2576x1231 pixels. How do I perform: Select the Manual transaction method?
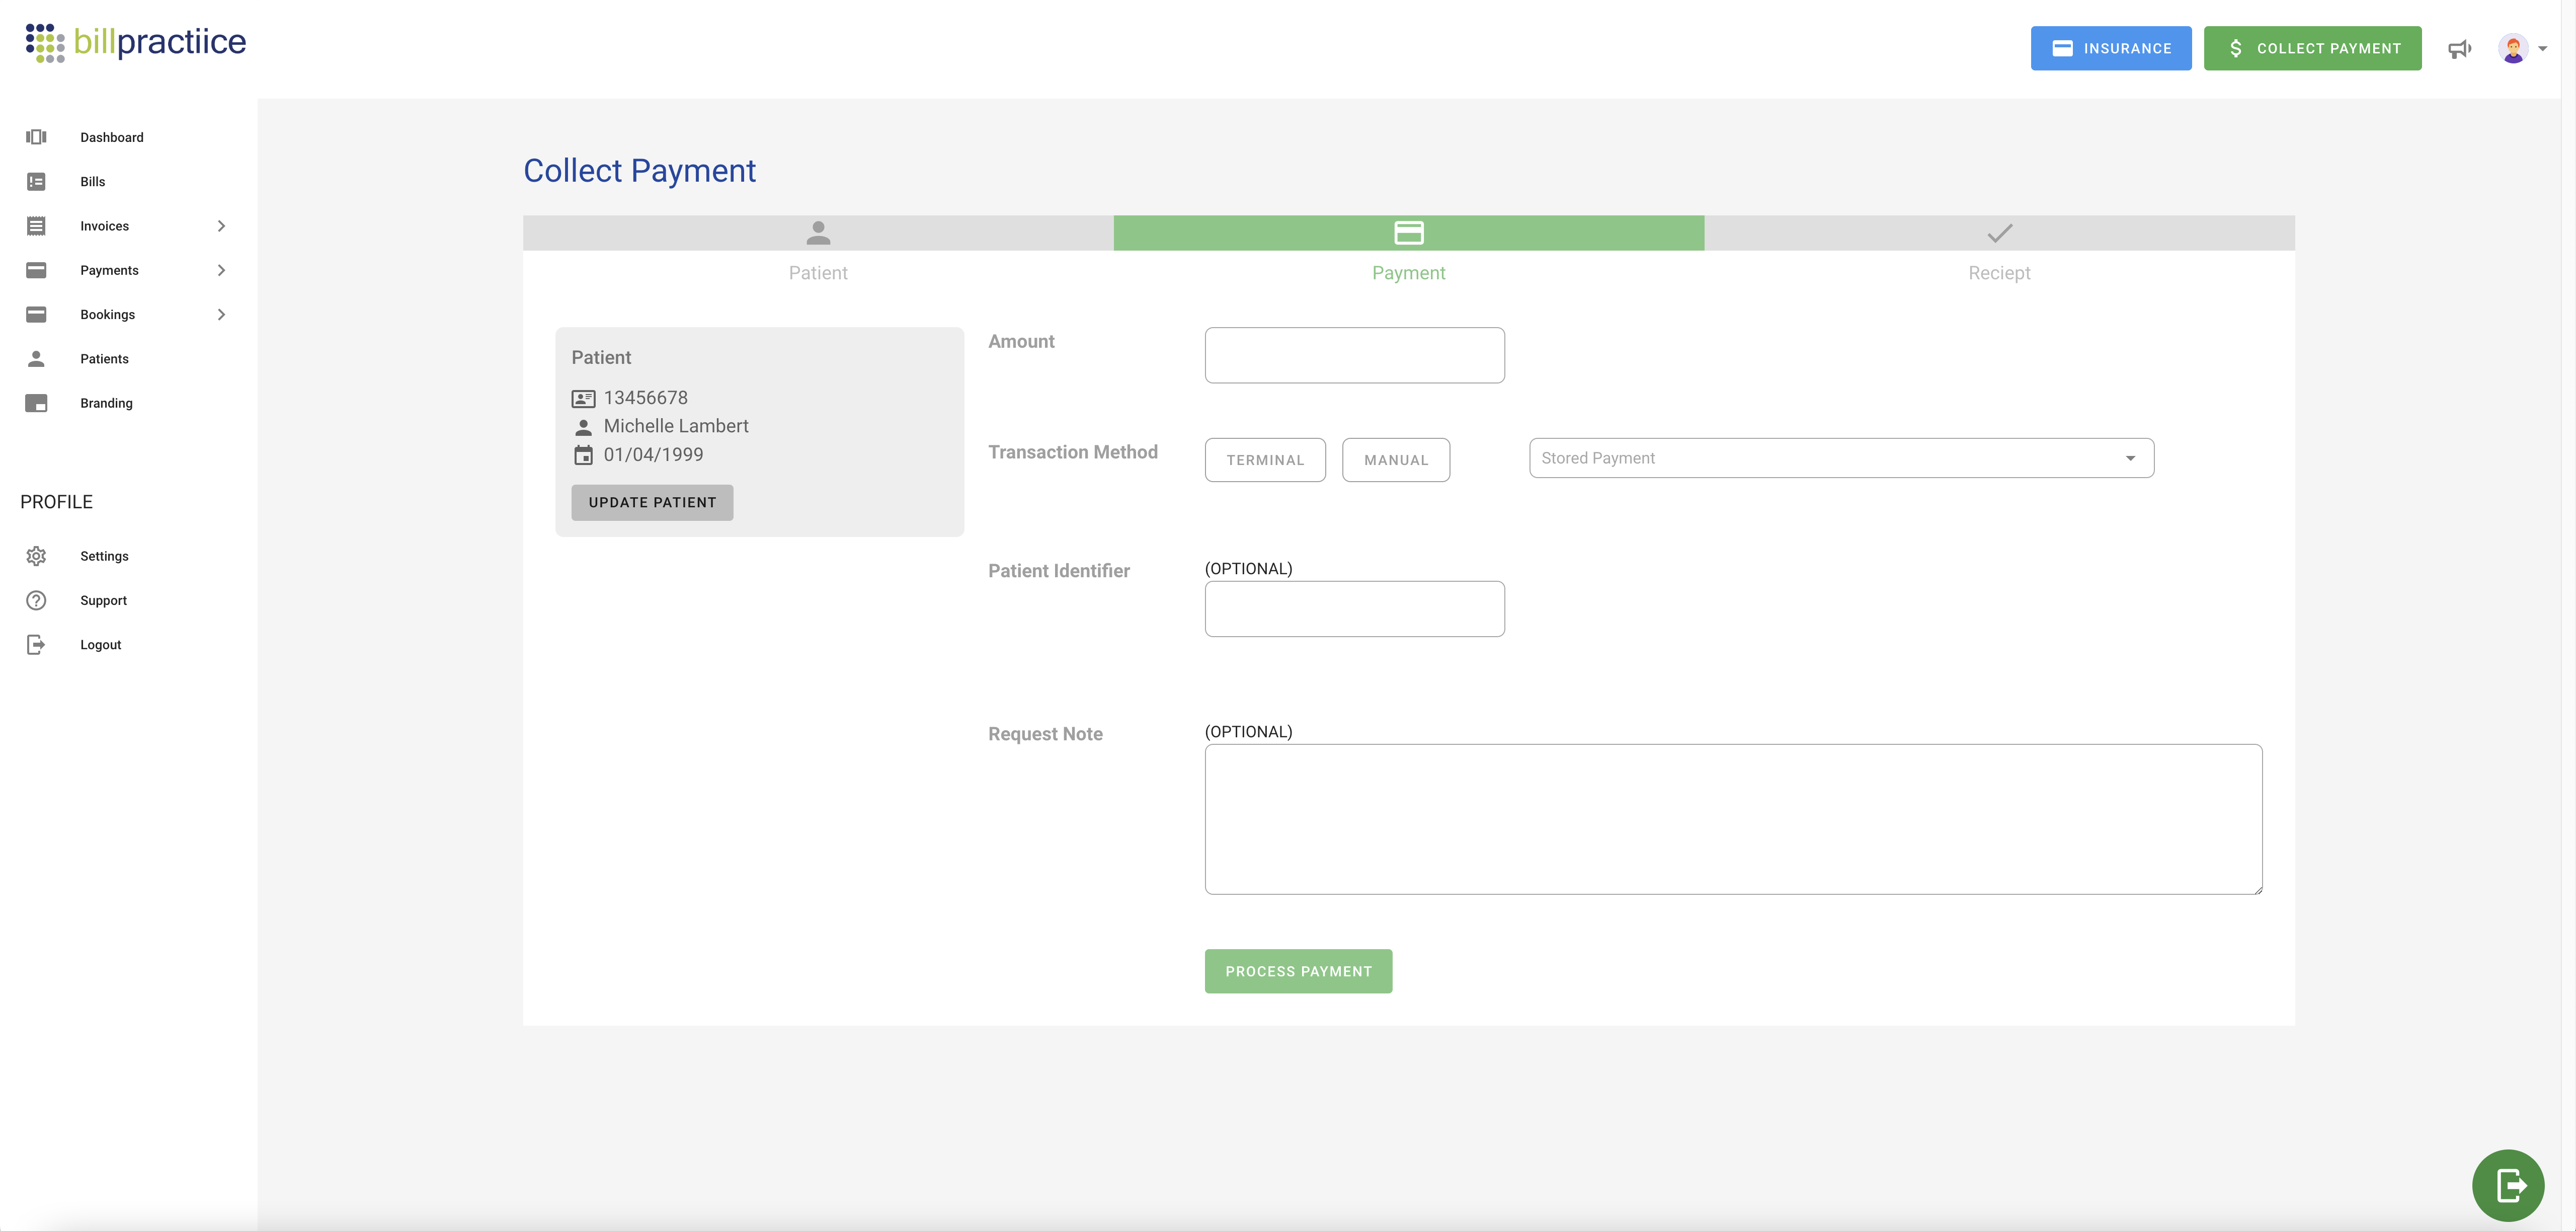(1395, 460)
